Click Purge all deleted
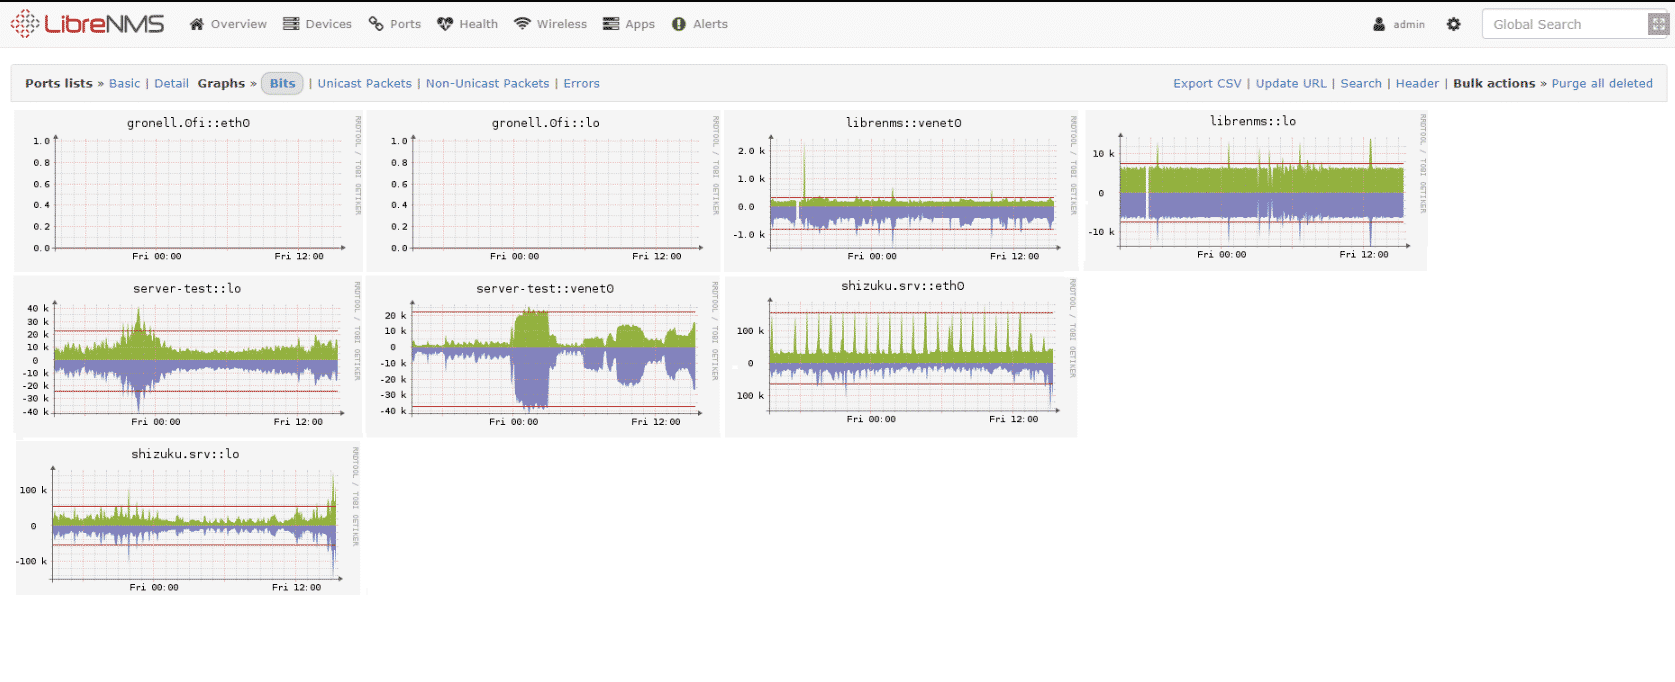The image size is (1675, 682). [x=1601, y=83]
